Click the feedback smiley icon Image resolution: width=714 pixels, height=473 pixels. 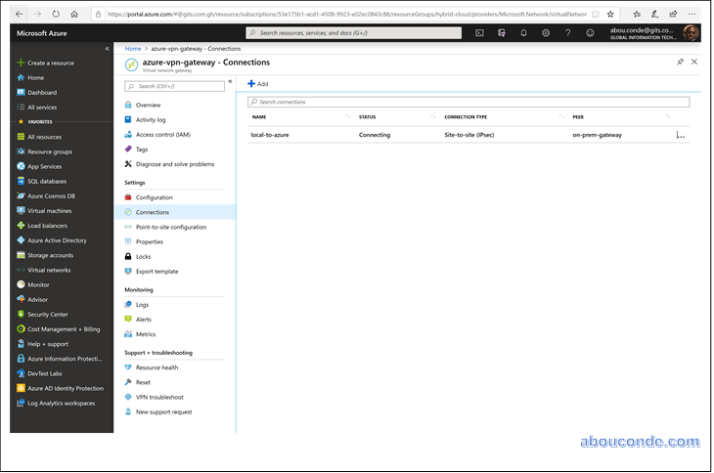click(x=590, y=33)
